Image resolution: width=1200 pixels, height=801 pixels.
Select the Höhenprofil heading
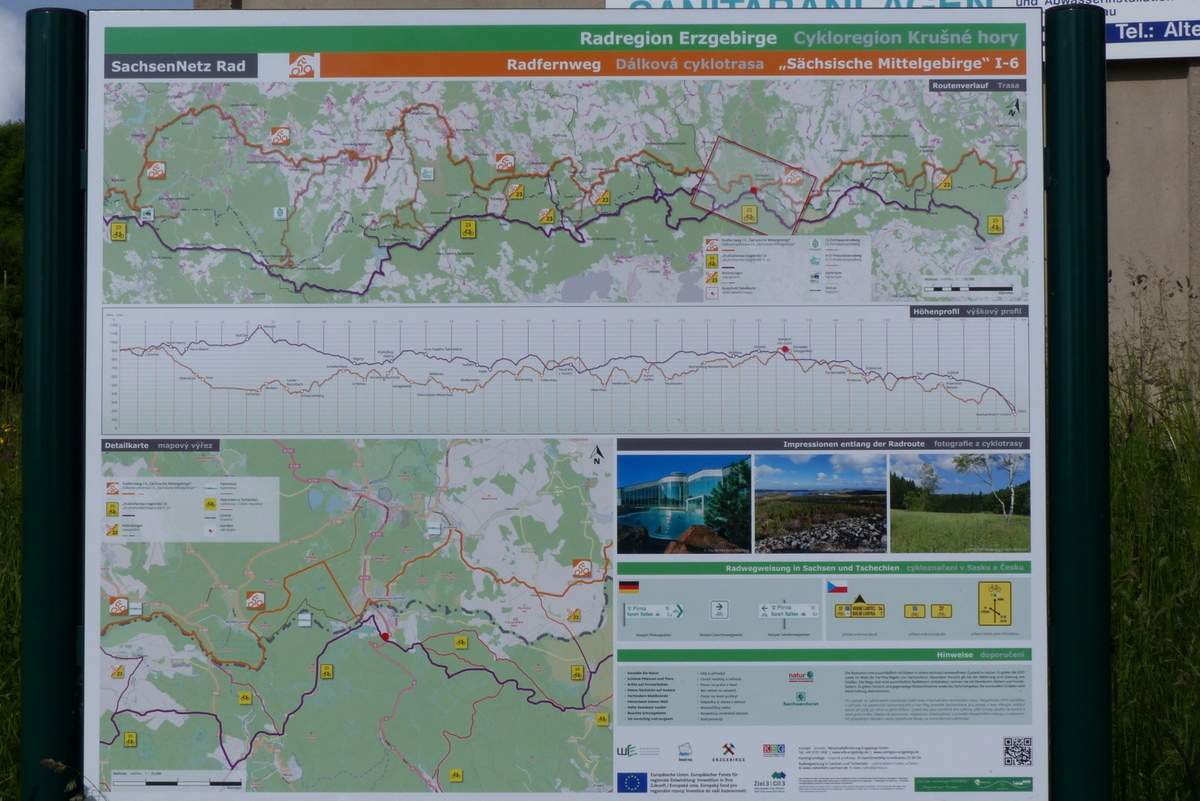pyautogui.click(x=936, y=311)
